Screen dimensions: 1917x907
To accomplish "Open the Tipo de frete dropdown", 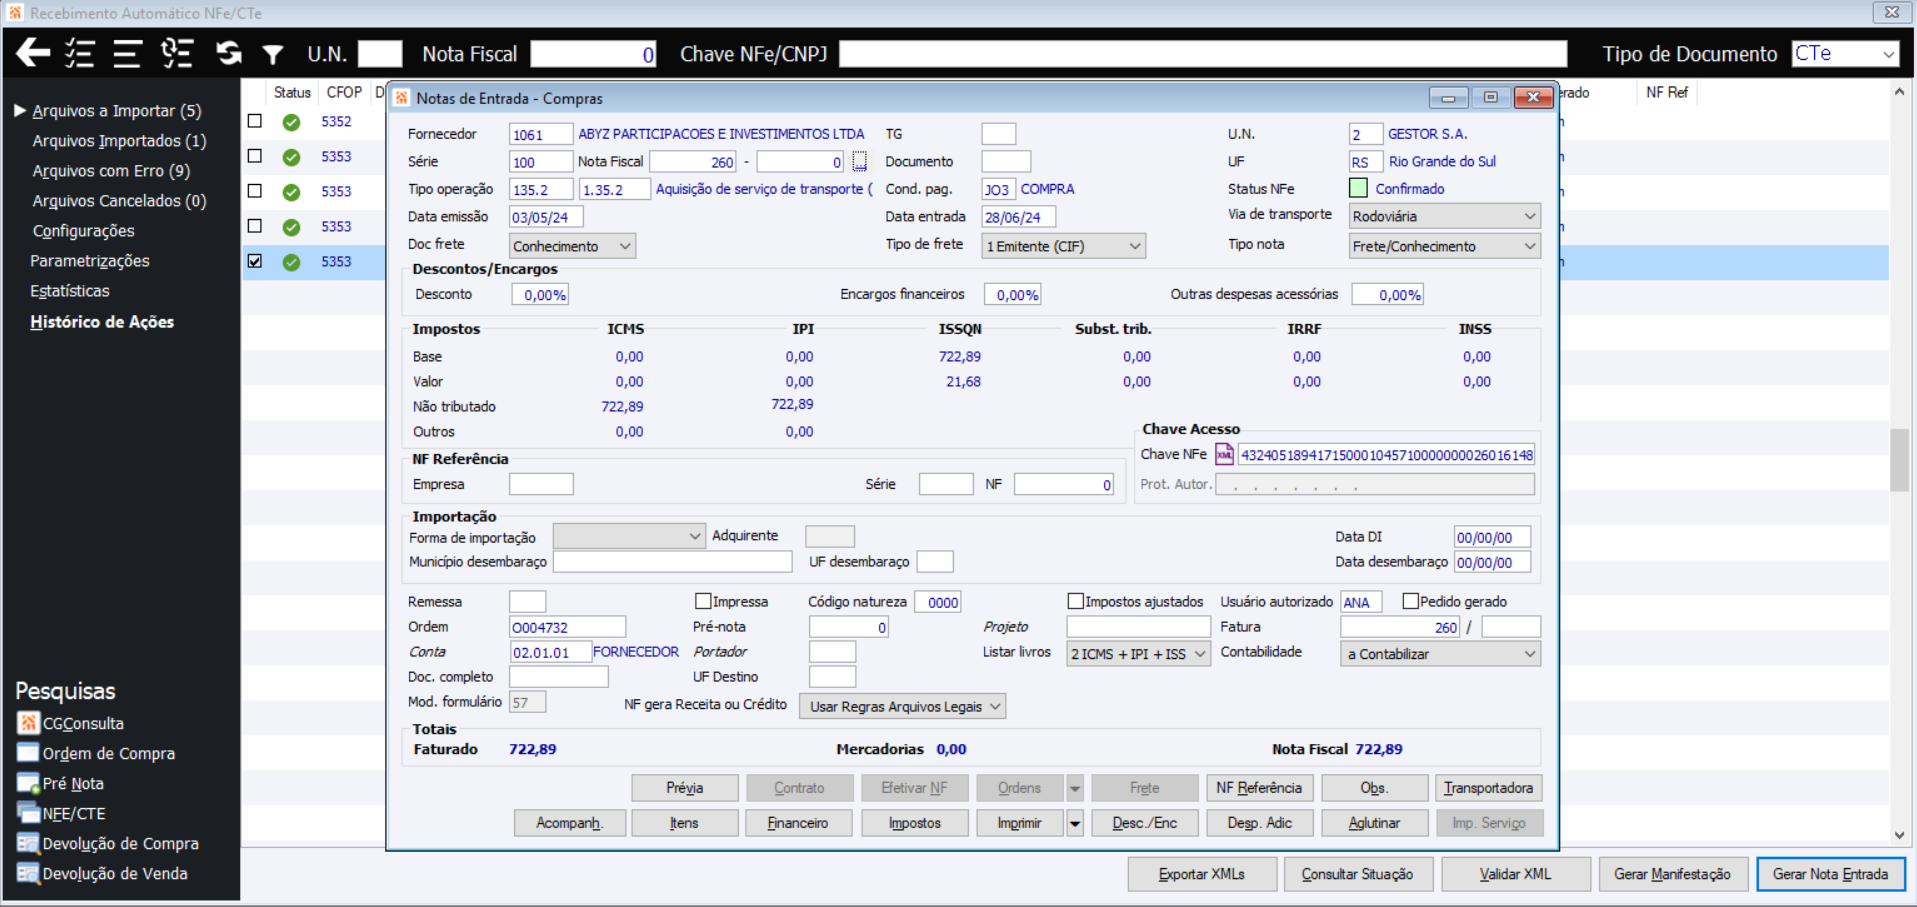I will pos(1063,246).
